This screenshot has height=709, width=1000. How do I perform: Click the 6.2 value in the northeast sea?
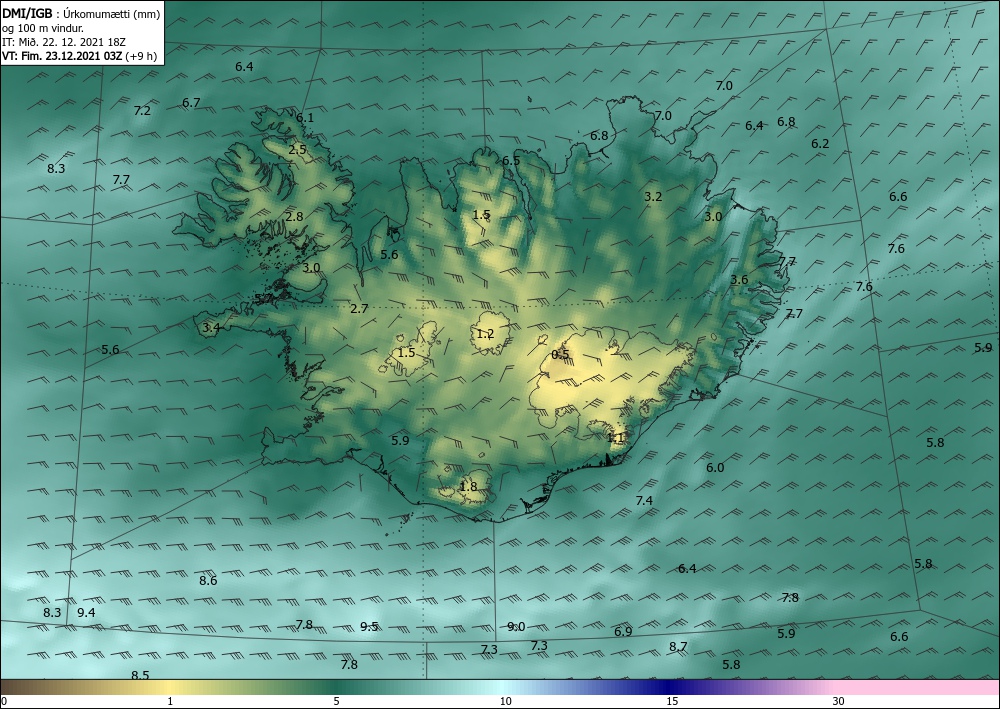[820, 143]
